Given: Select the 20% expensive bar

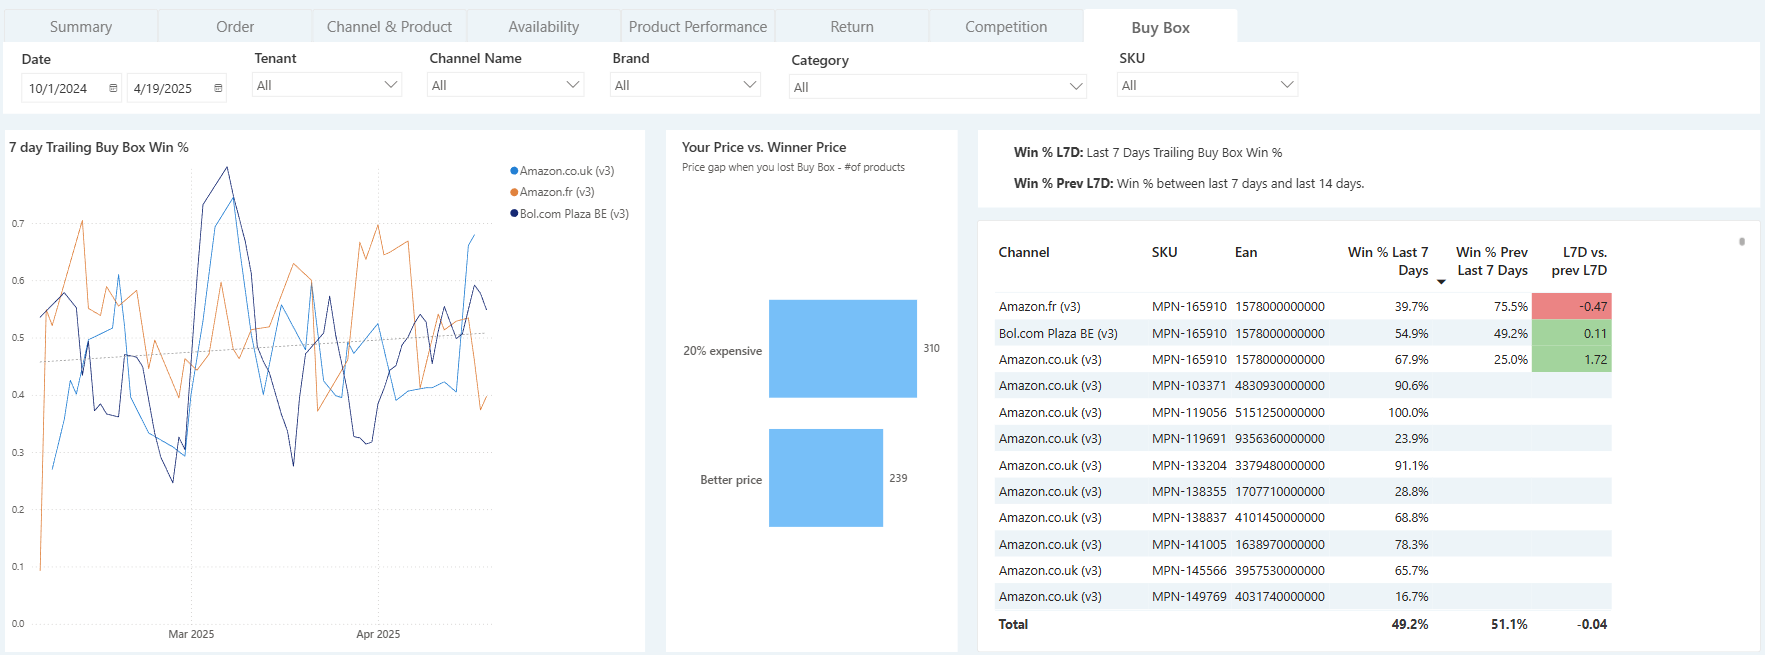Looking at the screenshot, I should [843, 349].
